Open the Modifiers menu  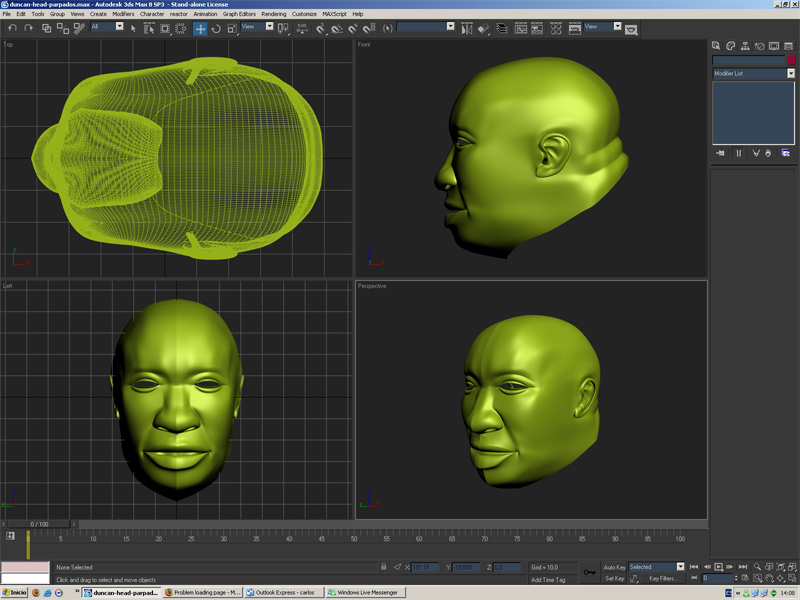[123, 14]
